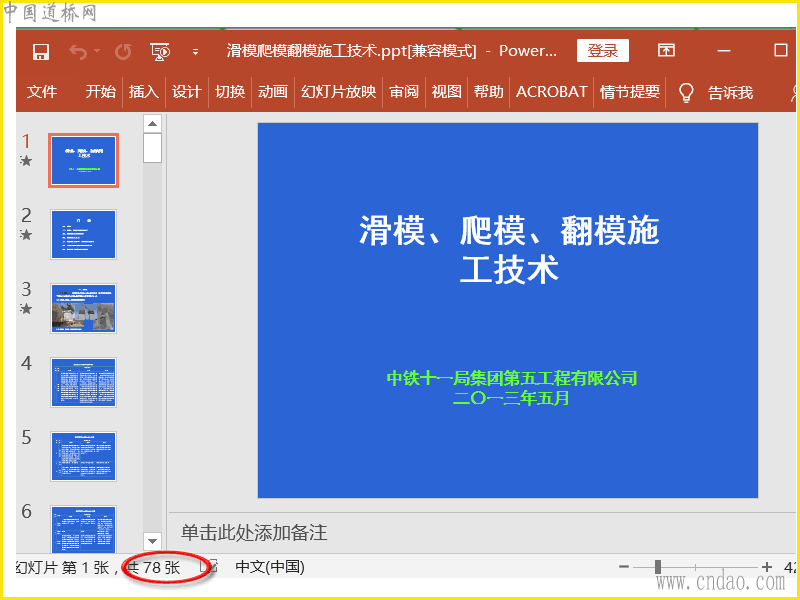800x600 pixels.
Task: Click the date text 二〇一三年五月
Action: [511, 398]
